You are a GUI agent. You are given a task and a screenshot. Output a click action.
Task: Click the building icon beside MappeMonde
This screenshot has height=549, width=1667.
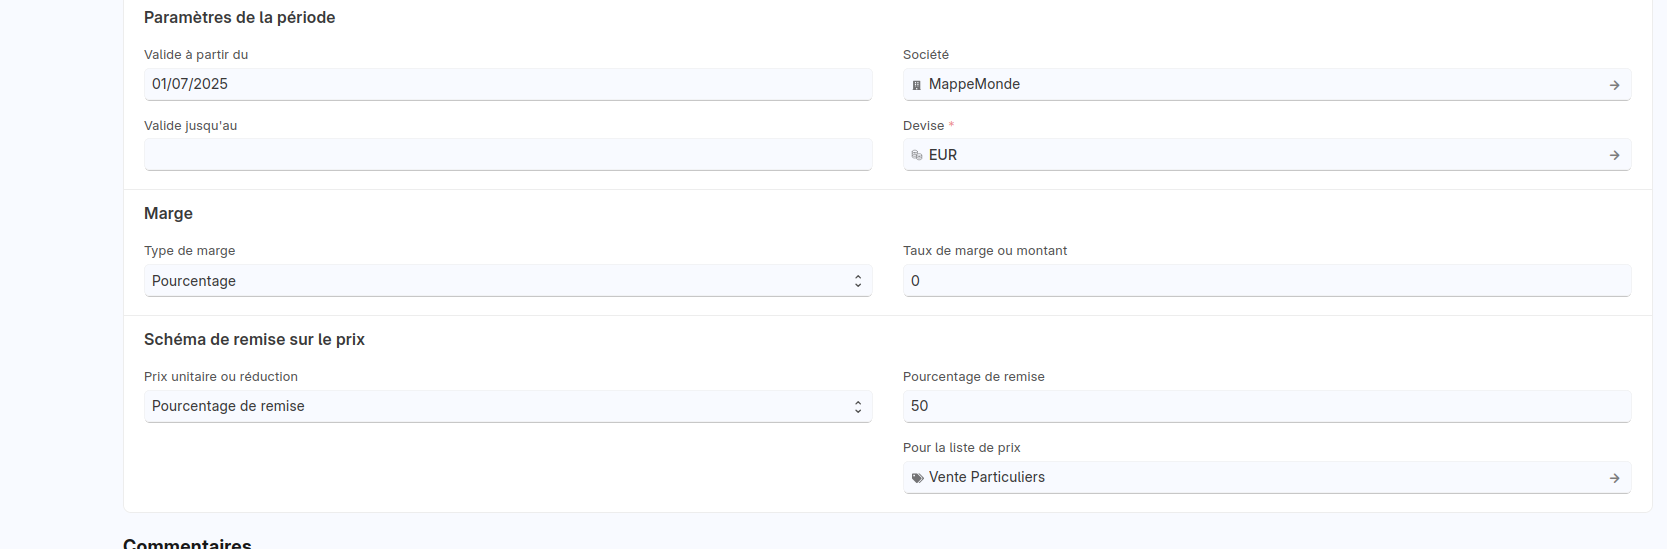click(x=916, y=85)
